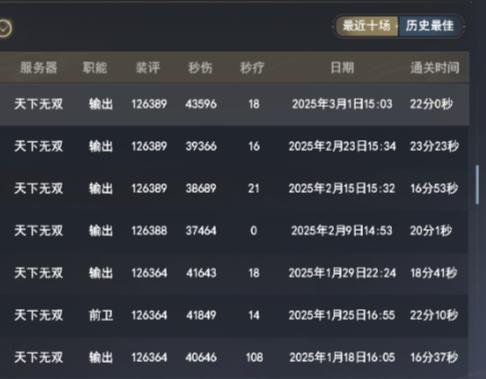Viewport: 486px width, 379px height.
Task: Click the 秒伤 value 41849
Action: pos(201,315)
